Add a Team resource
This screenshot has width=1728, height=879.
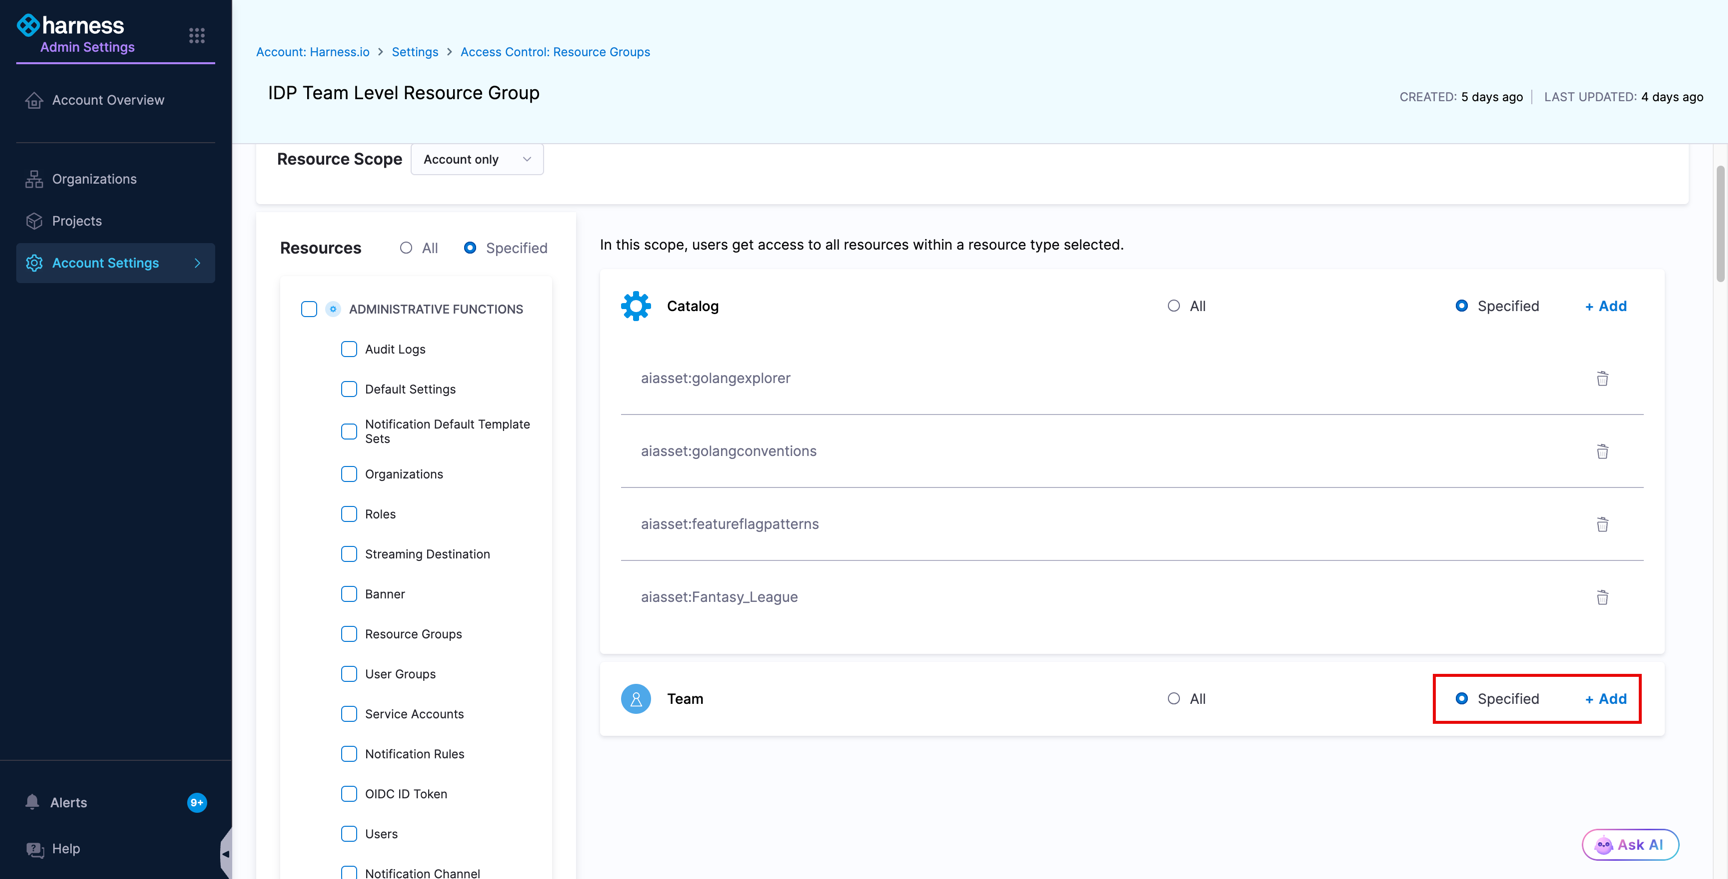[x=1606, y=699]
